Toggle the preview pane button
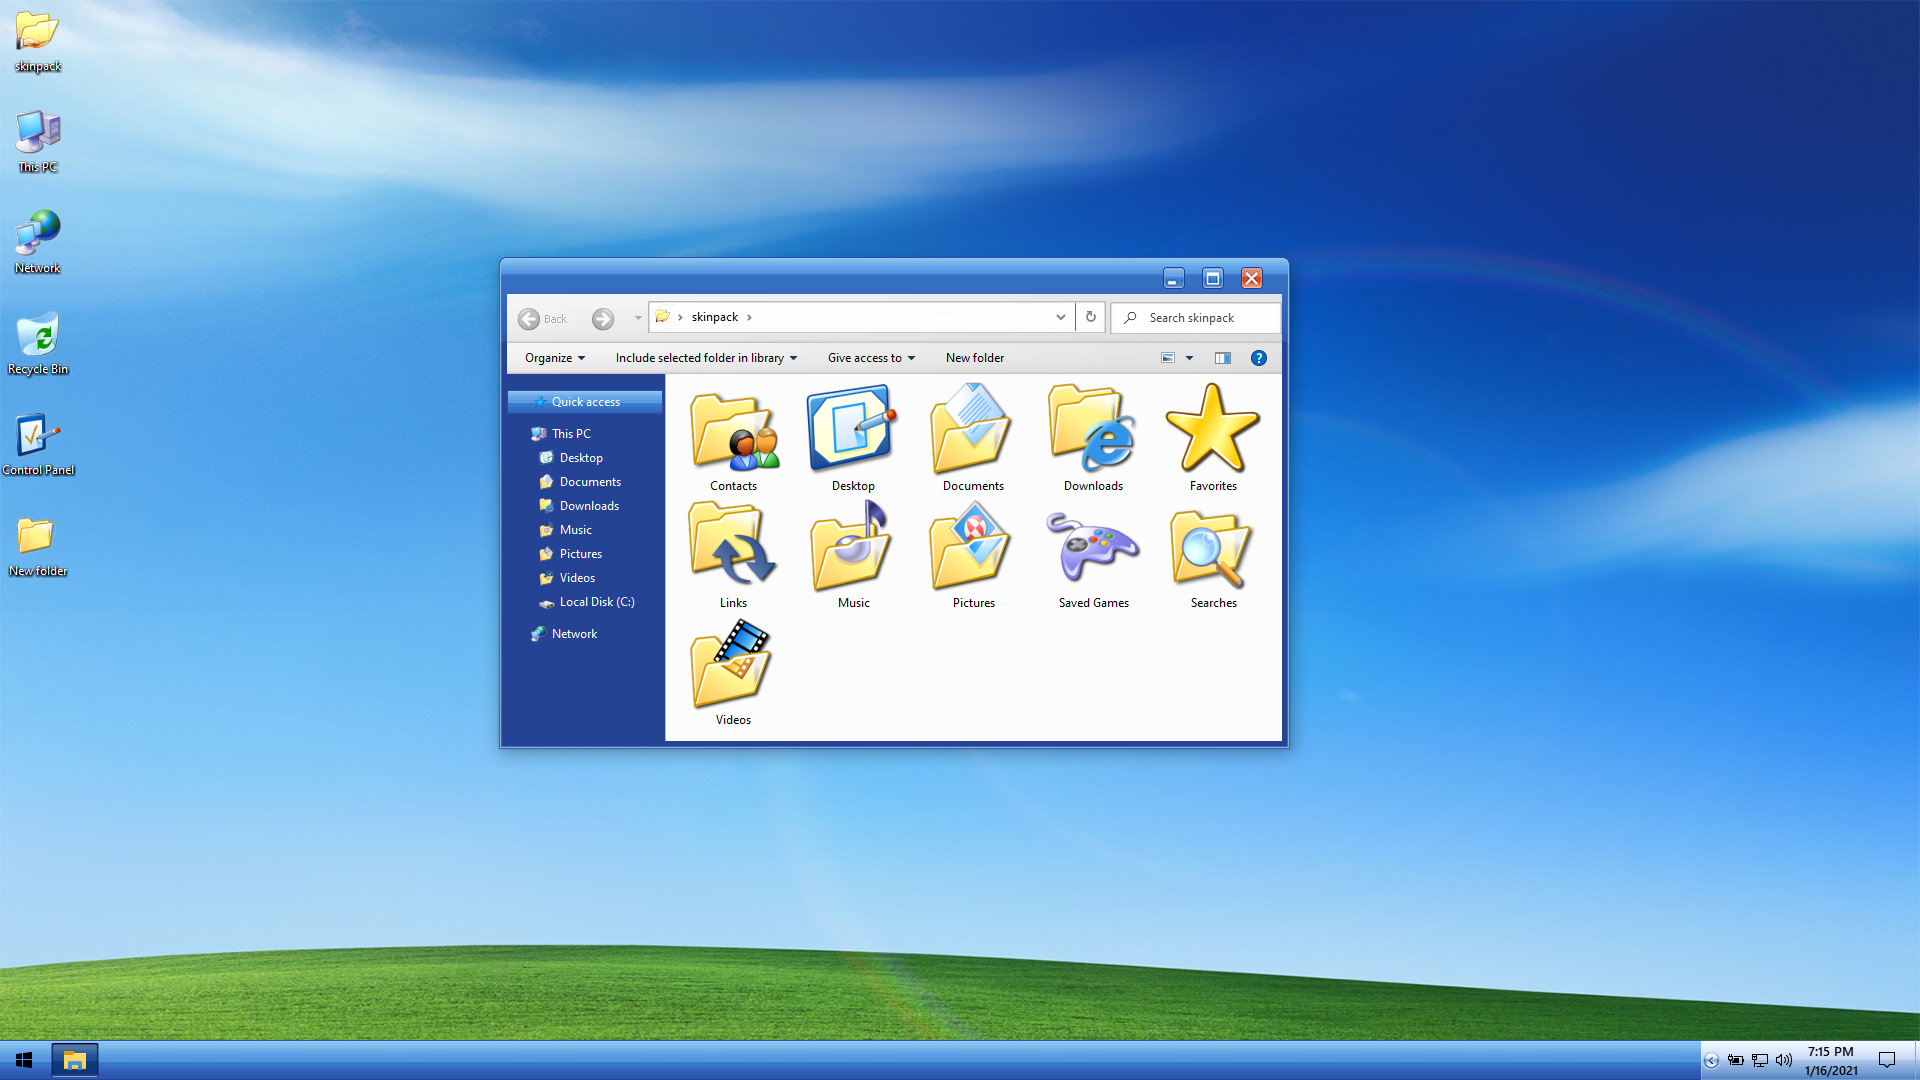 point(1222,358)
